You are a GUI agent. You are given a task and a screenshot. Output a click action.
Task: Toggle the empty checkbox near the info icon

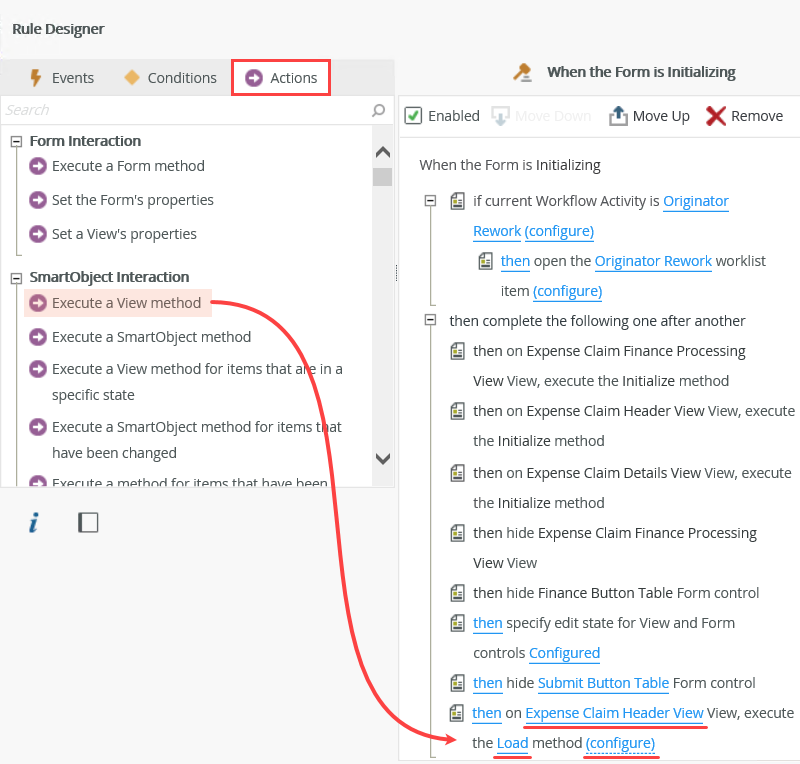click(x=88, y=521)
